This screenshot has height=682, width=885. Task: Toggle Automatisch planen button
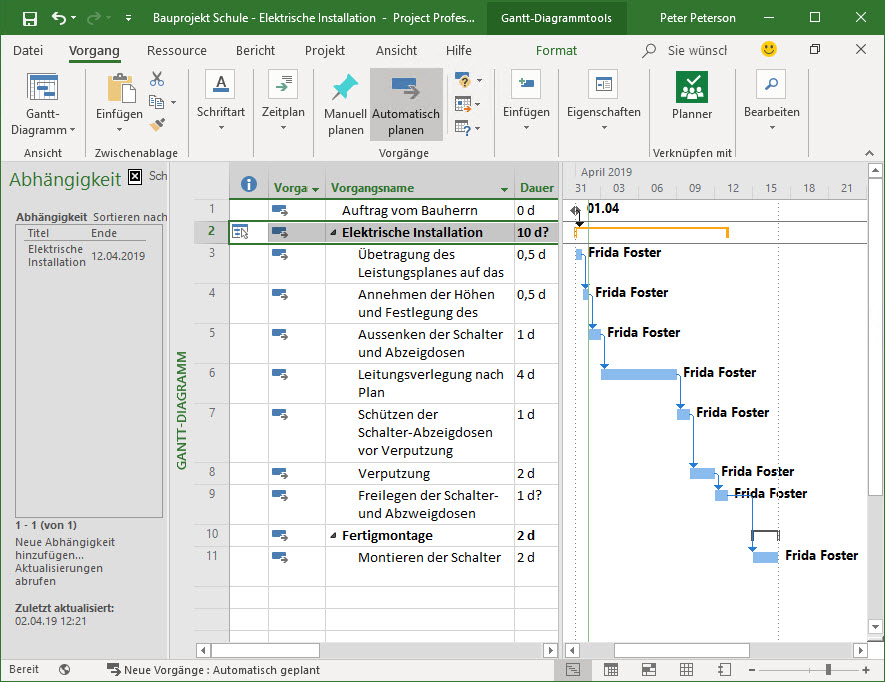(406, 104)
